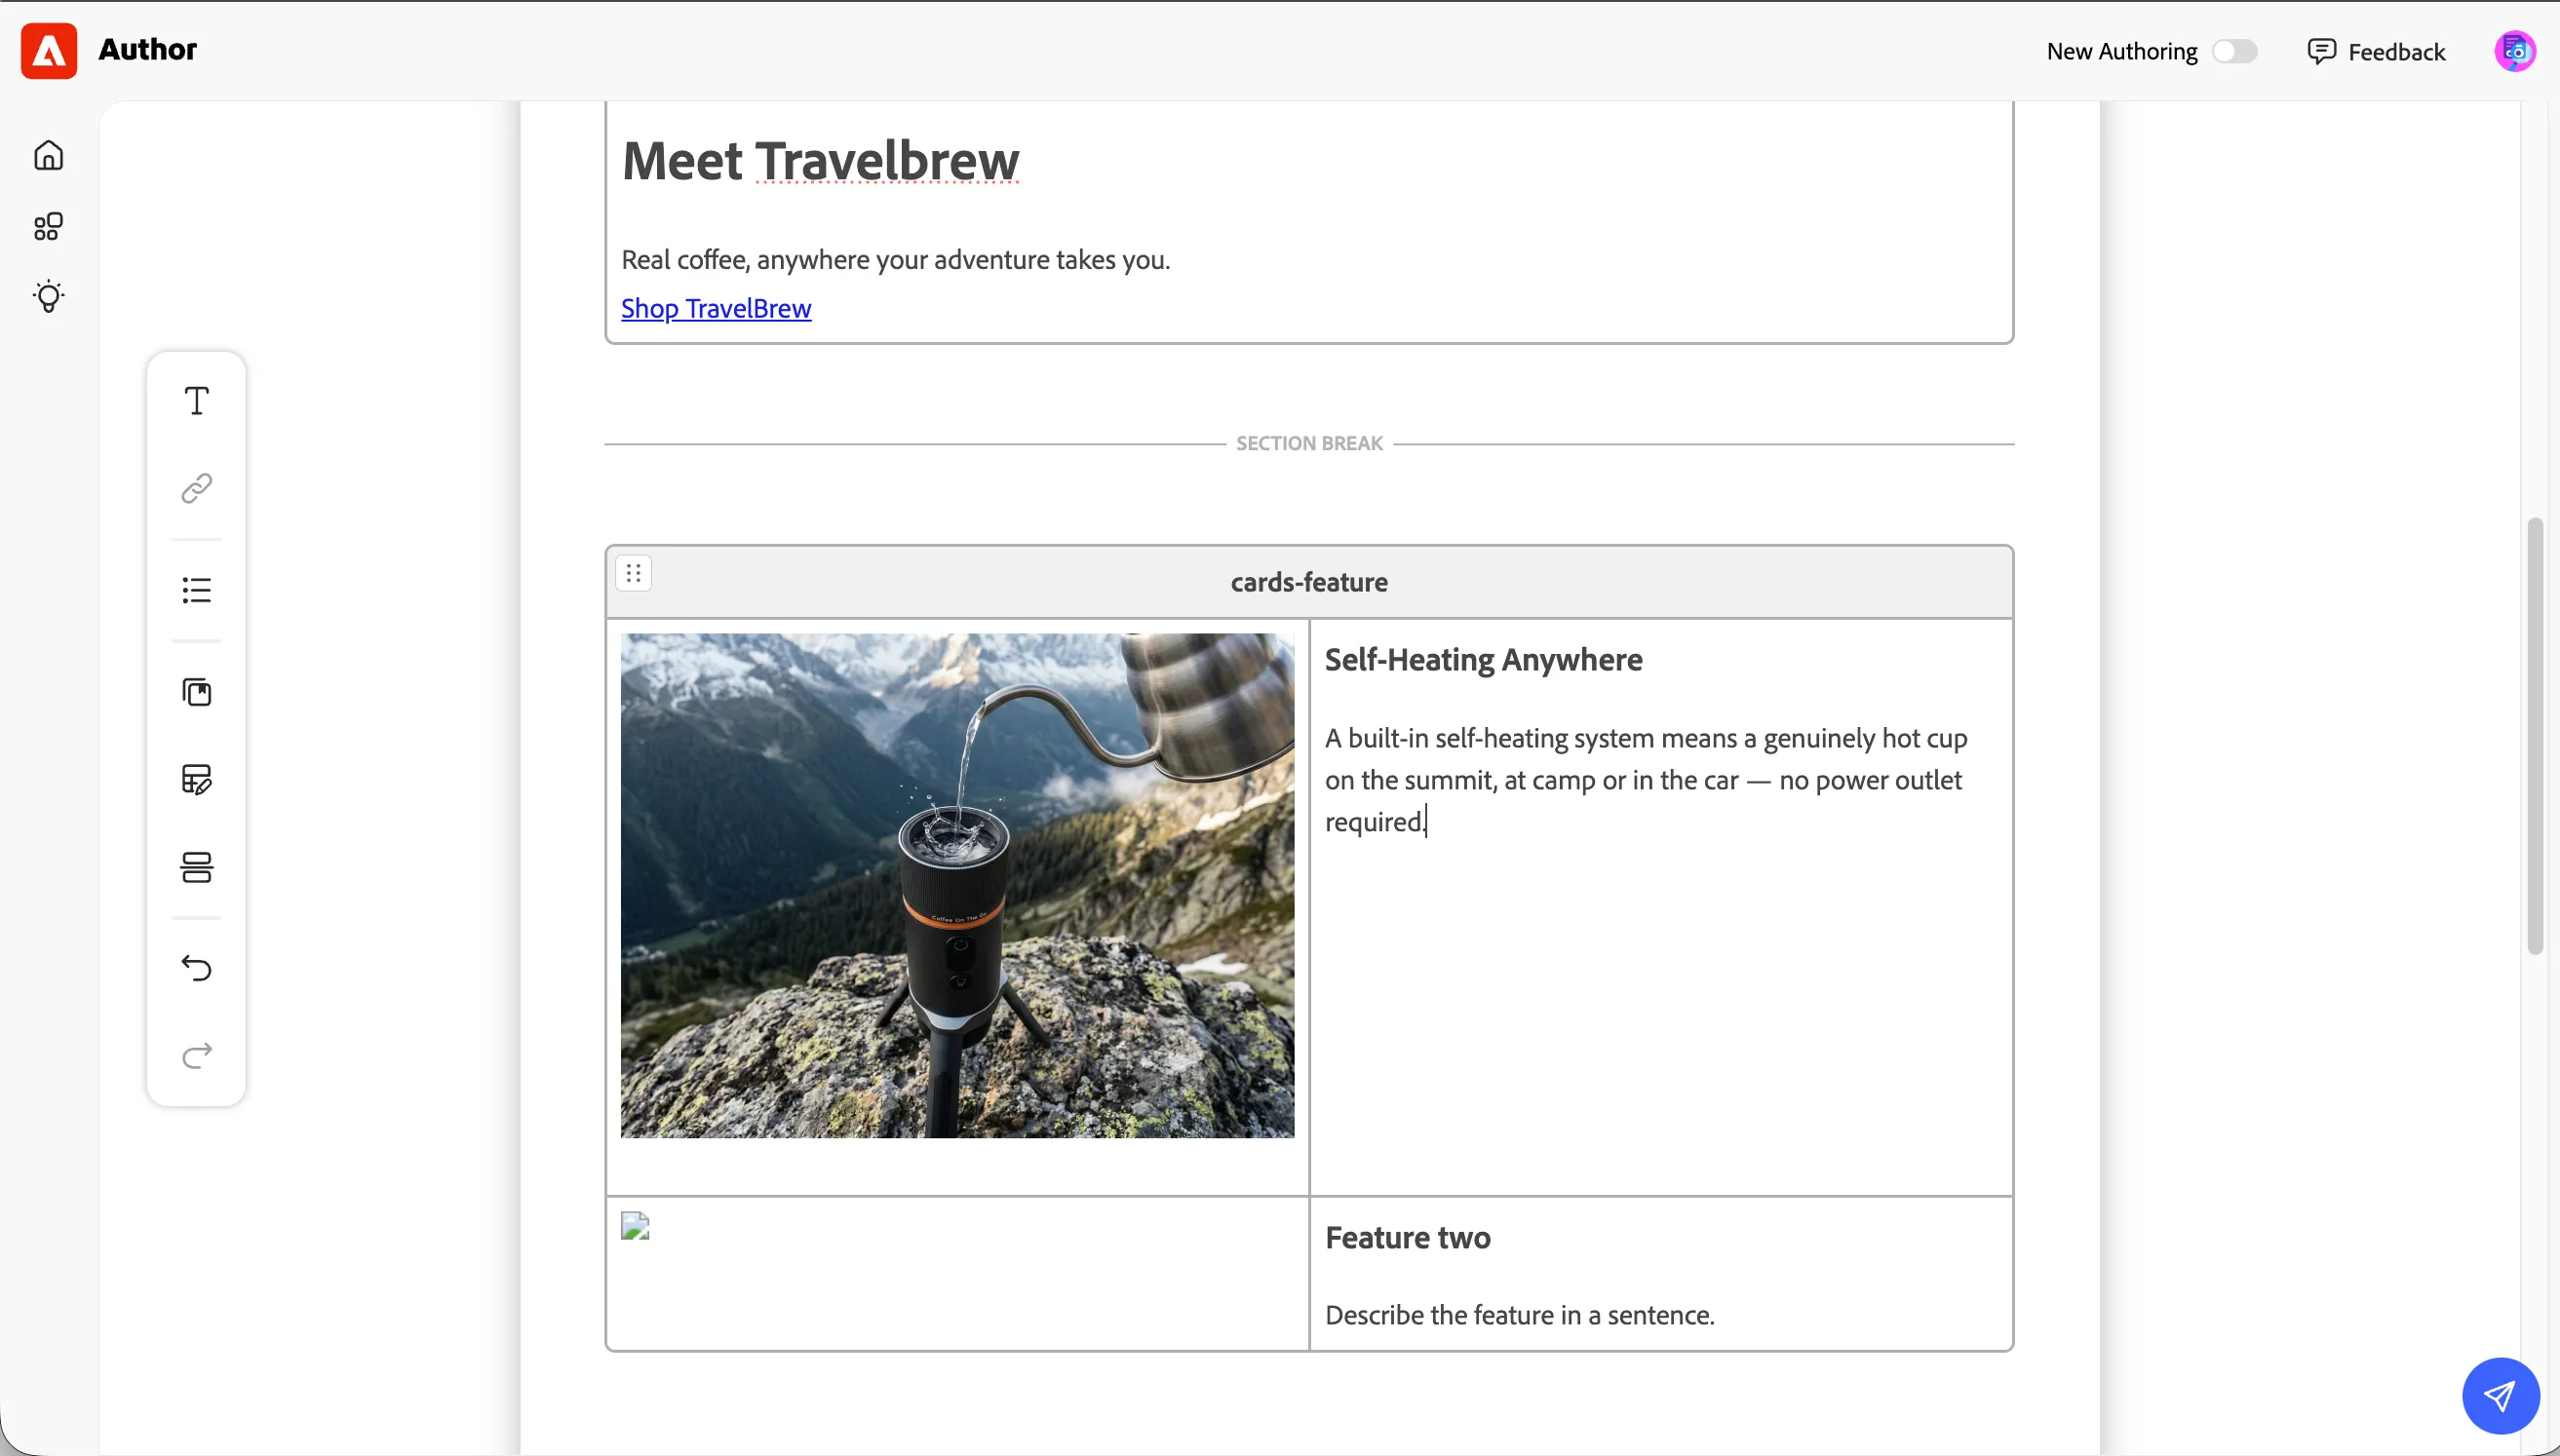Click the insert image icon in toolbar
Image resolution: width=2560 pixels, height=1456 pixels.
pyautogui.click(x=197, y=692)
